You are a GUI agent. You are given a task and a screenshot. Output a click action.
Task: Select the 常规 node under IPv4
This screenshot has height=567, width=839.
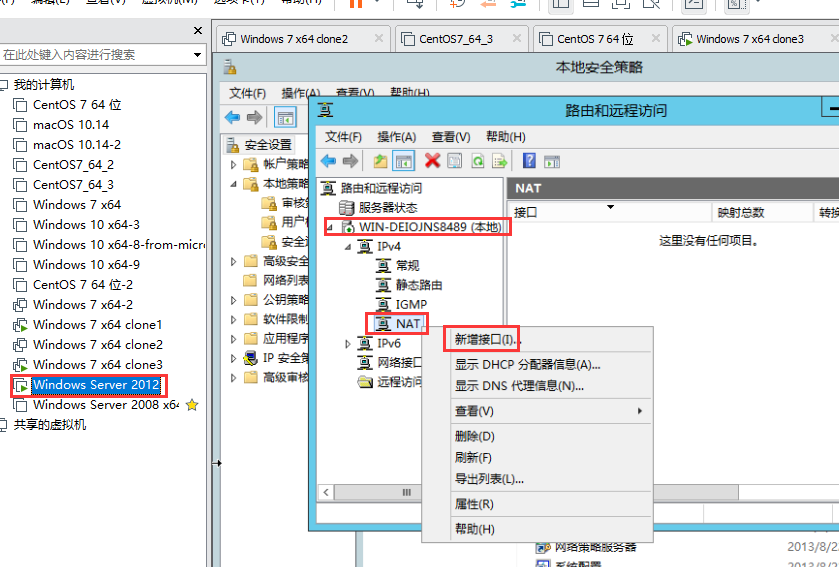point(407,265)
